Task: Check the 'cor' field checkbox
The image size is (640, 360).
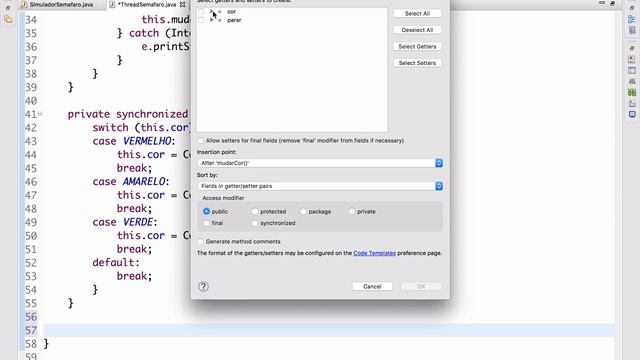Action: click(201, 12)
